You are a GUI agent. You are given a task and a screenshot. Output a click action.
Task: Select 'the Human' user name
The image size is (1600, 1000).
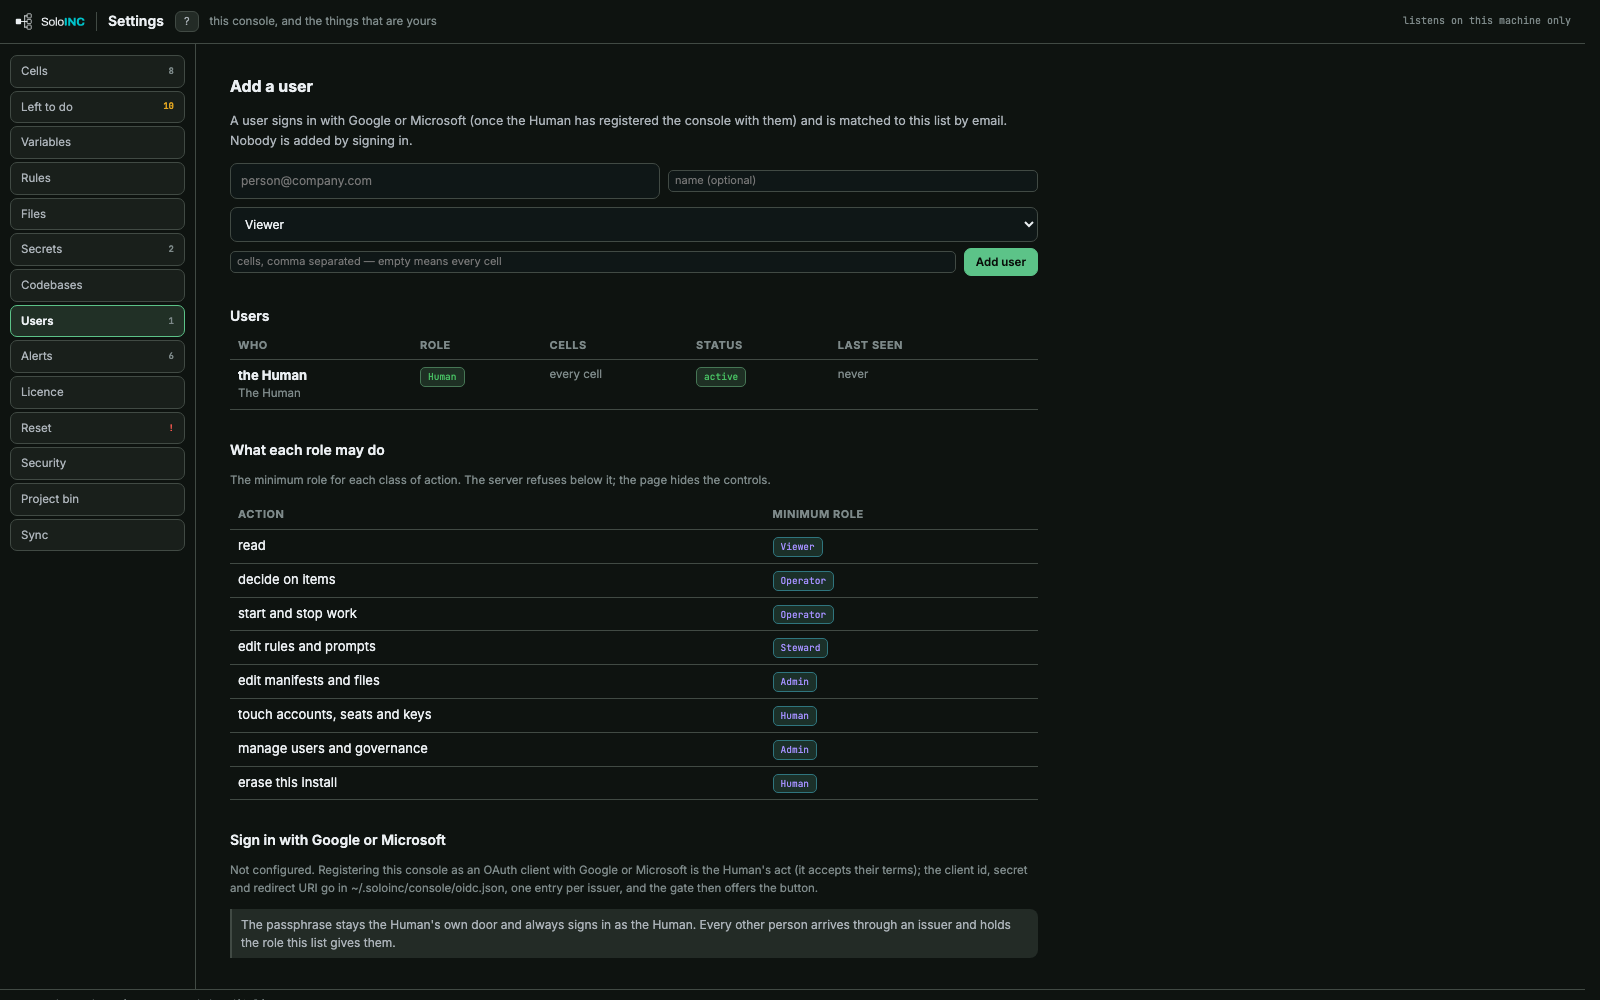pos(272,375)
